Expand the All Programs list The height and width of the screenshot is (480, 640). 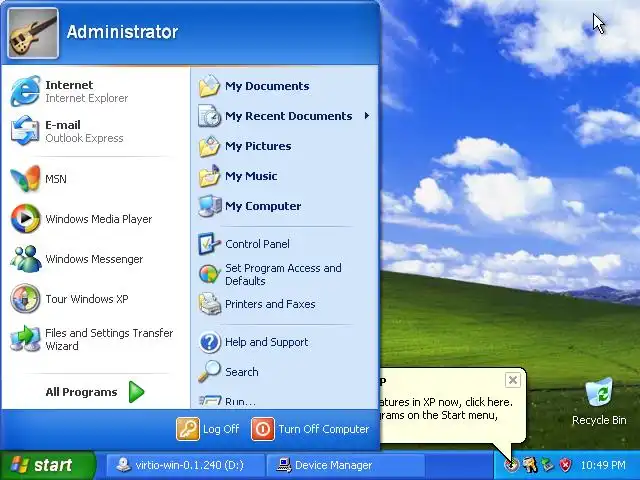(95, 392)
